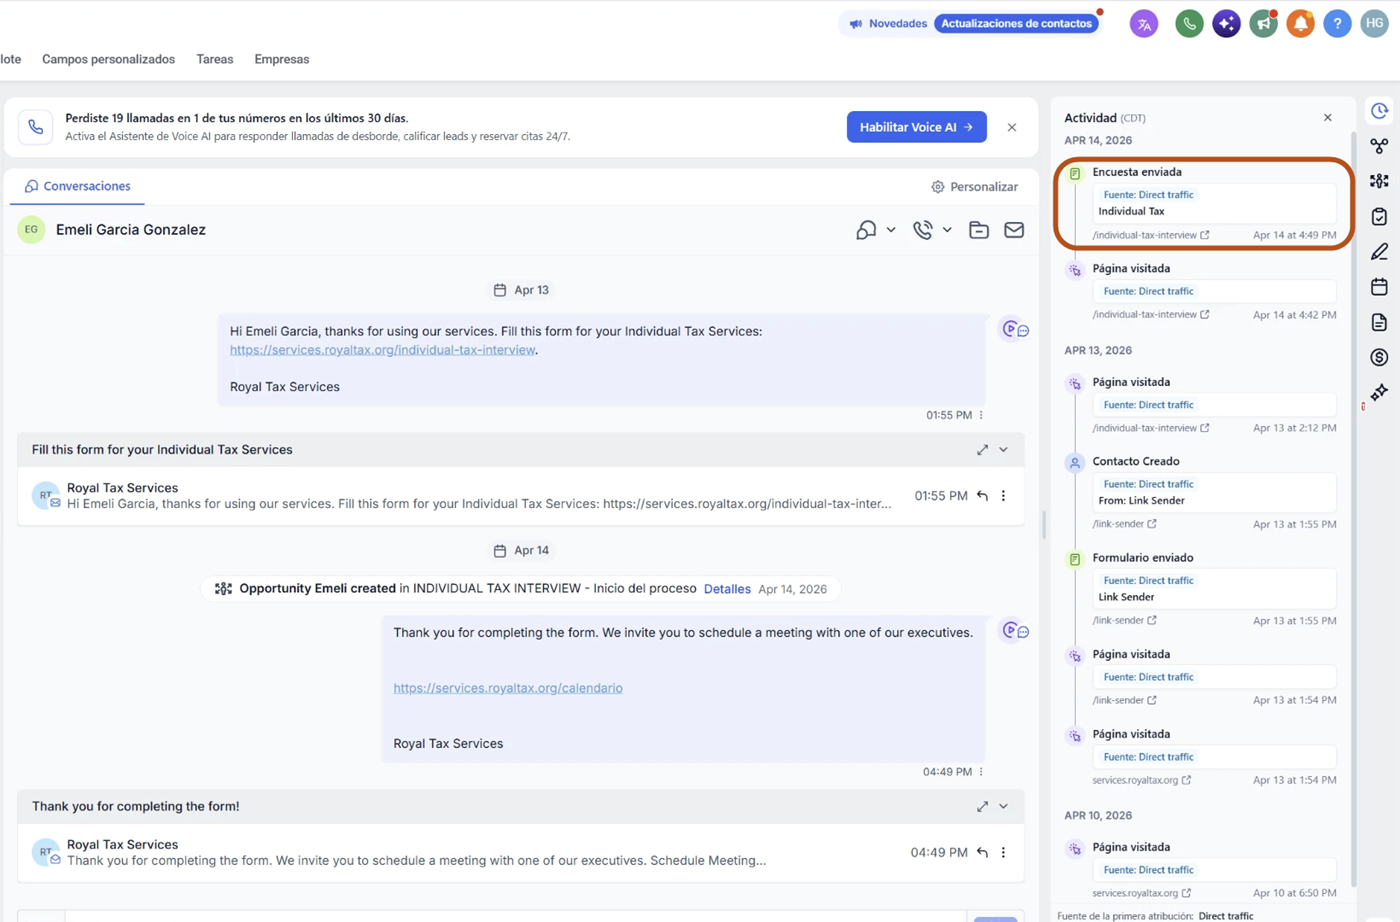
Task: Open the AI sparkle assistant icon
Action: 1226,24
